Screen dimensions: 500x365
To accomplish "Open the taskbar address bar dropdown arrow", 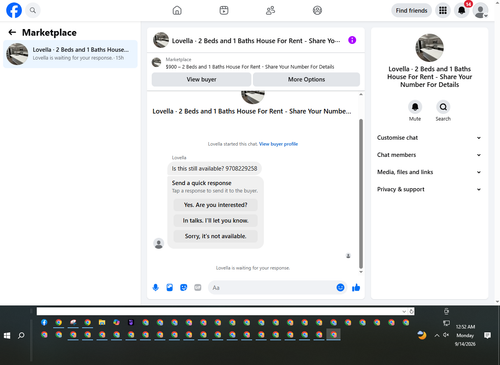I will click(404, 312).
